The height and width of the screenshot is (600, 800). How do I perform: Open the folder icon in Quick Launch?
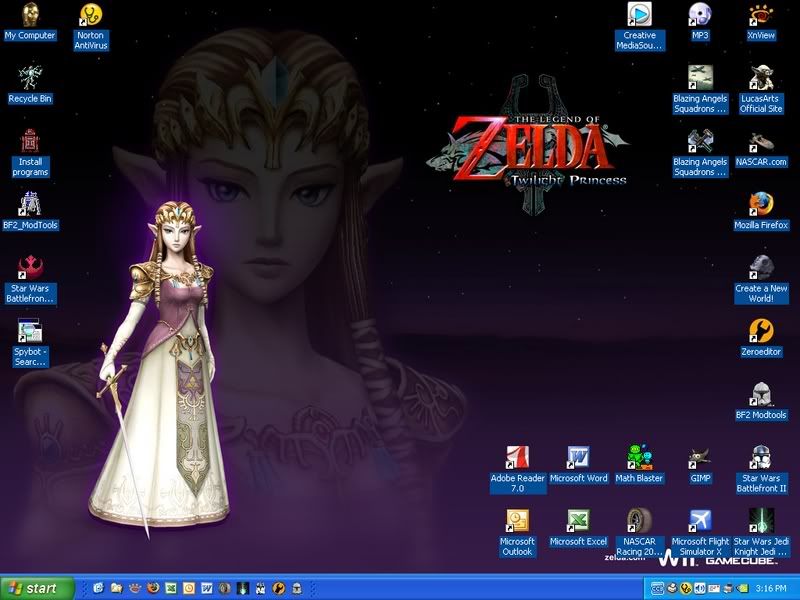pos(116,588)
